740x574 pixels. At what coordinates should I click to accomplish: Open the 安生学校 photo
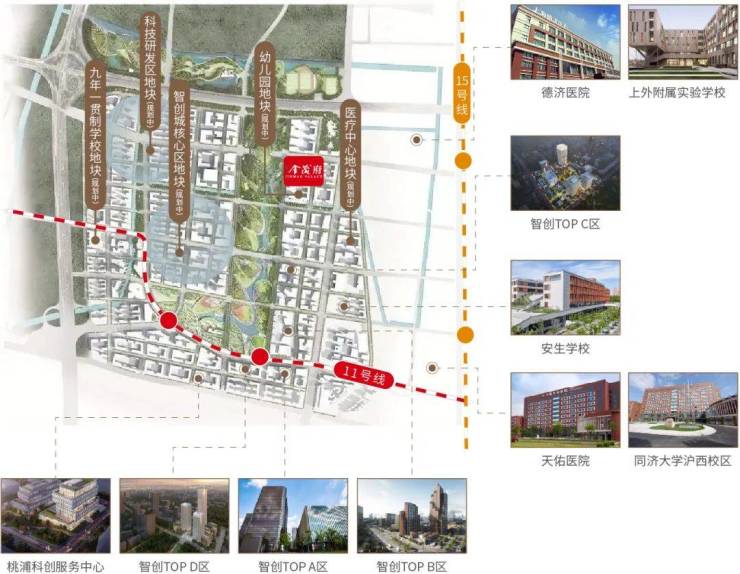click(x=565, y=297)
